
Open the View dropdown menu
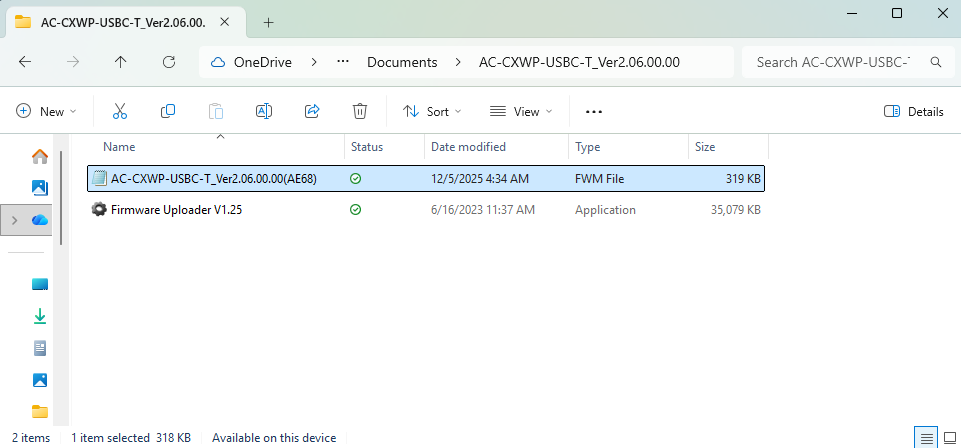(521, 111)
